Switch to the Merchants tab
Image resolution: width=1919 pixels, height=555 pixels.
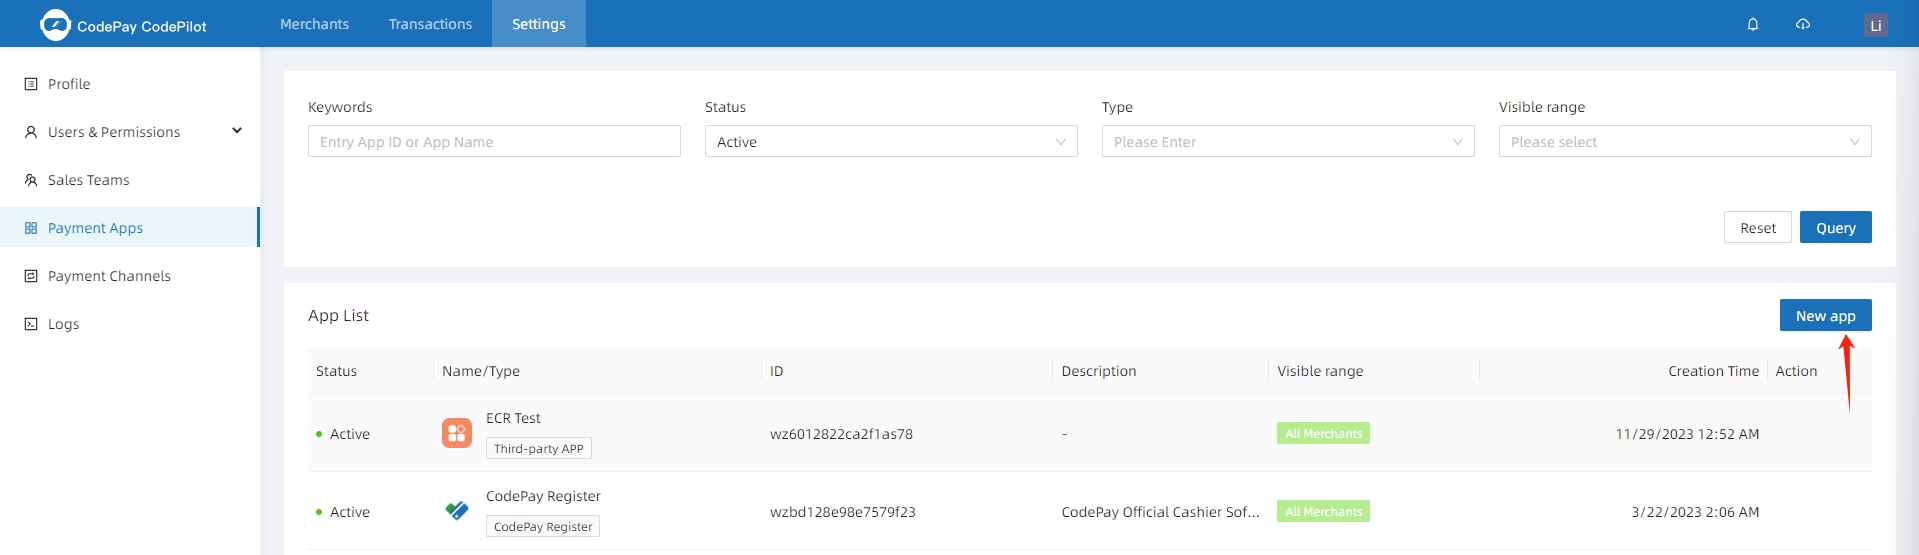pyautogui.click(x=314, y=24)
